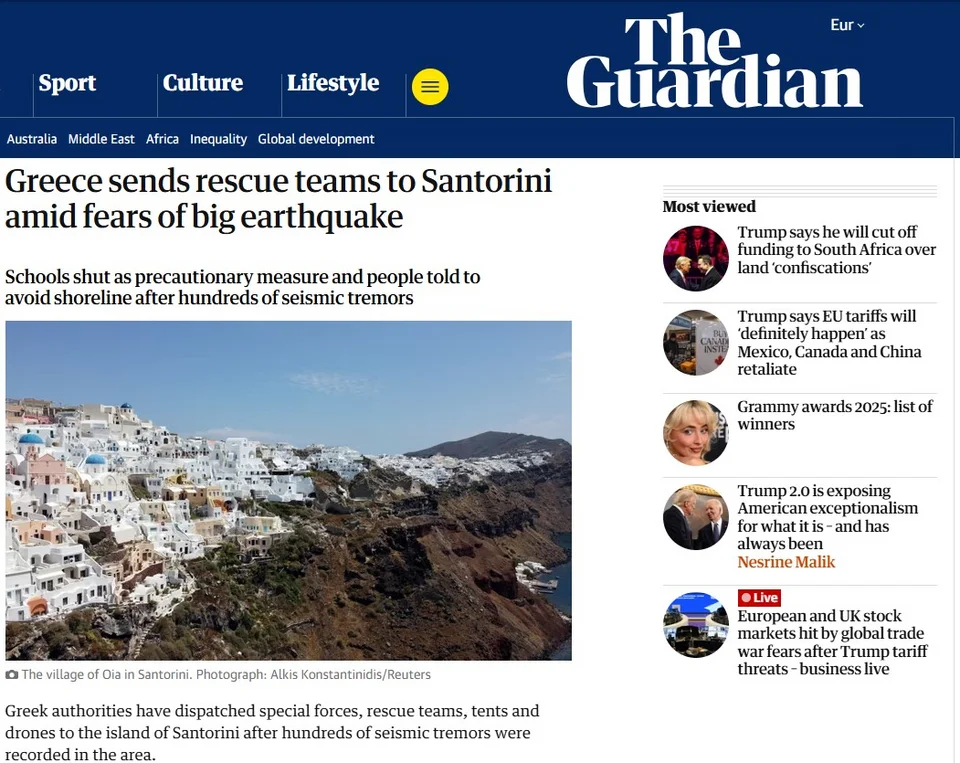The width and height of the screenshot is (960, 763).
Task: Go to the Sport section
Action: 67,83
